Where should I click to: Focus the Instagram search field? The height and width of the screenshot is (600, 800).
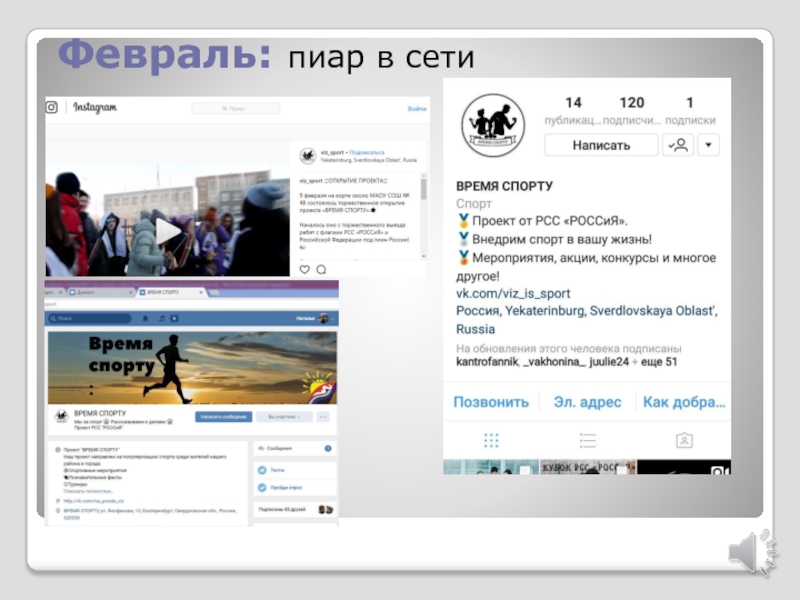236,108
